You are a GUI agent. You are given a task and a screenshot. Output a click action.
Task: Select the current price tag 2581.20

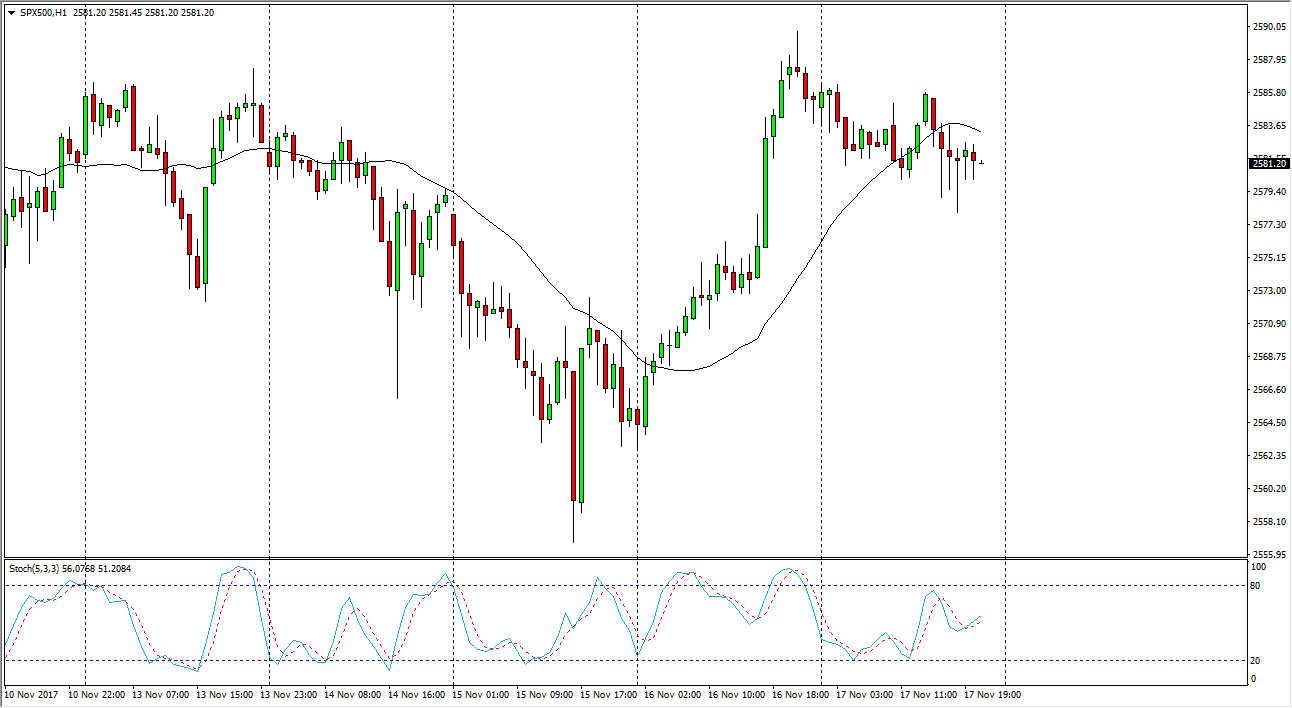coord(1268,164)
